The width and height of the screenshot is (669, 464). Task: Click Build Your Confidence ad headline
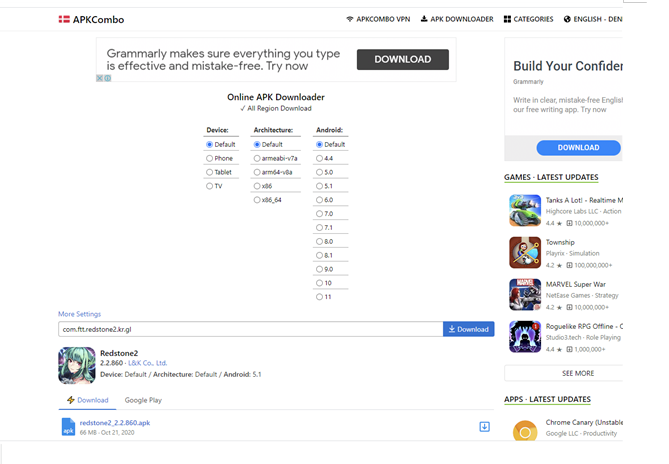pos(568,66)
